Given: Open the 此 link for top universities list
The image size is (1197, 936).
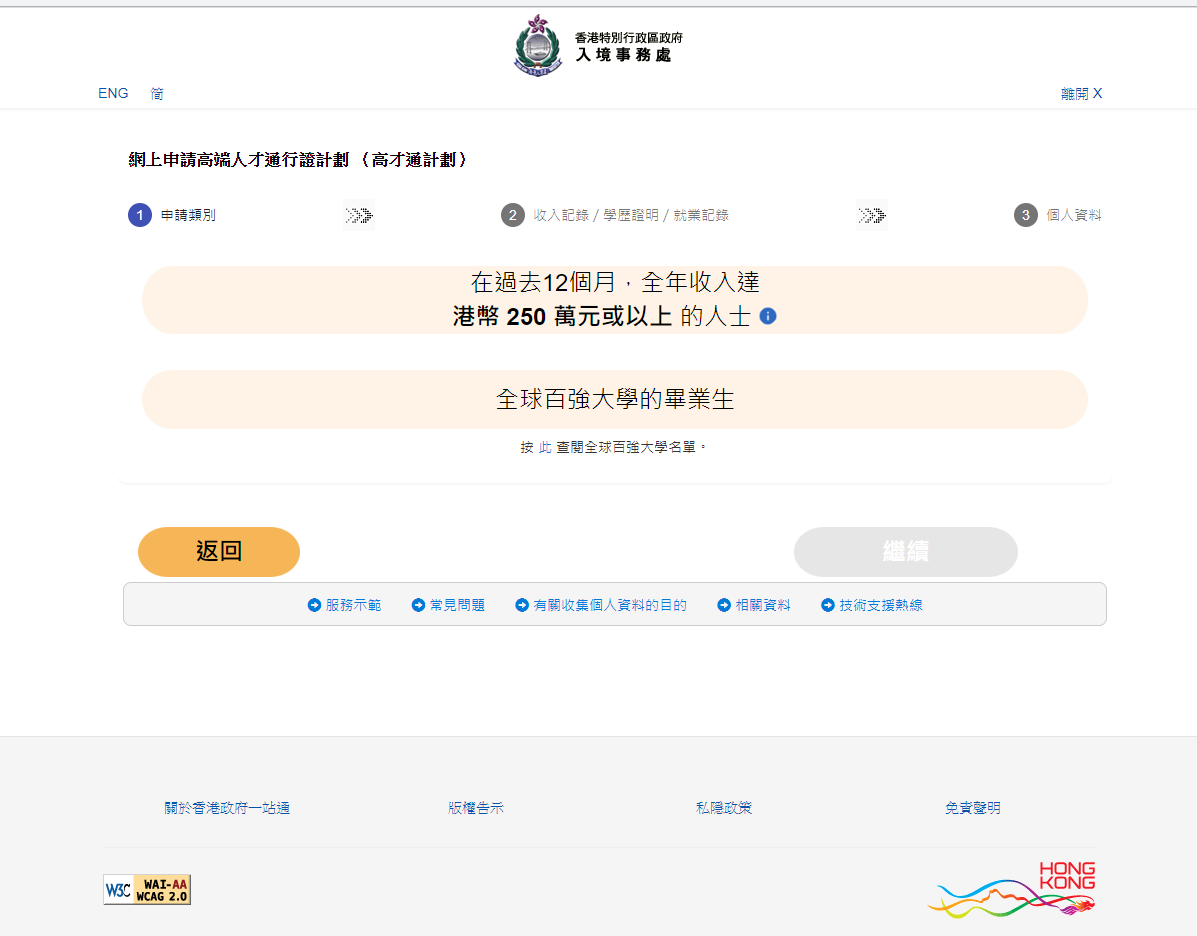Looking at the screenshot, I should (545, 447).
